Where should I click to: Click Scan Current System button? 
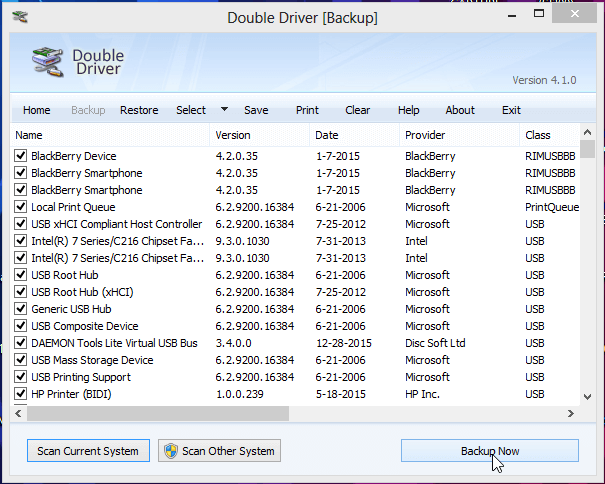[x=88, y=450]
